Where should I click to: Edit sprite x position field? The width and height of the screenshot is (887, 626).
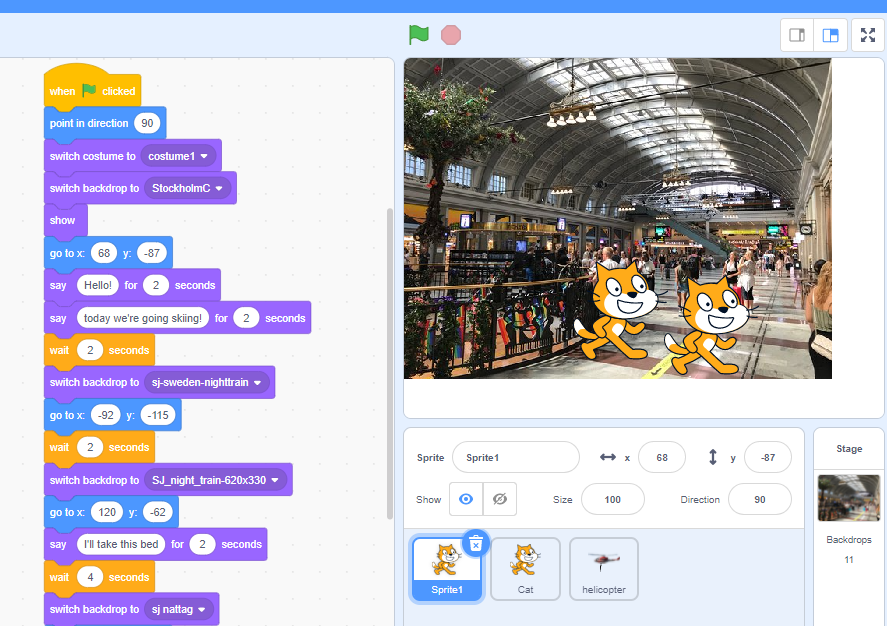(x=662, y=457)
